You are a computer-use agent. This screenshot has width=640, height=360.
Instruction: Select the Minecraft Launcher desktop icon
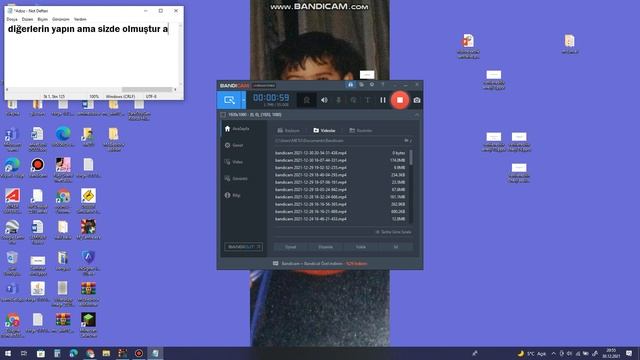click(88, 324)
